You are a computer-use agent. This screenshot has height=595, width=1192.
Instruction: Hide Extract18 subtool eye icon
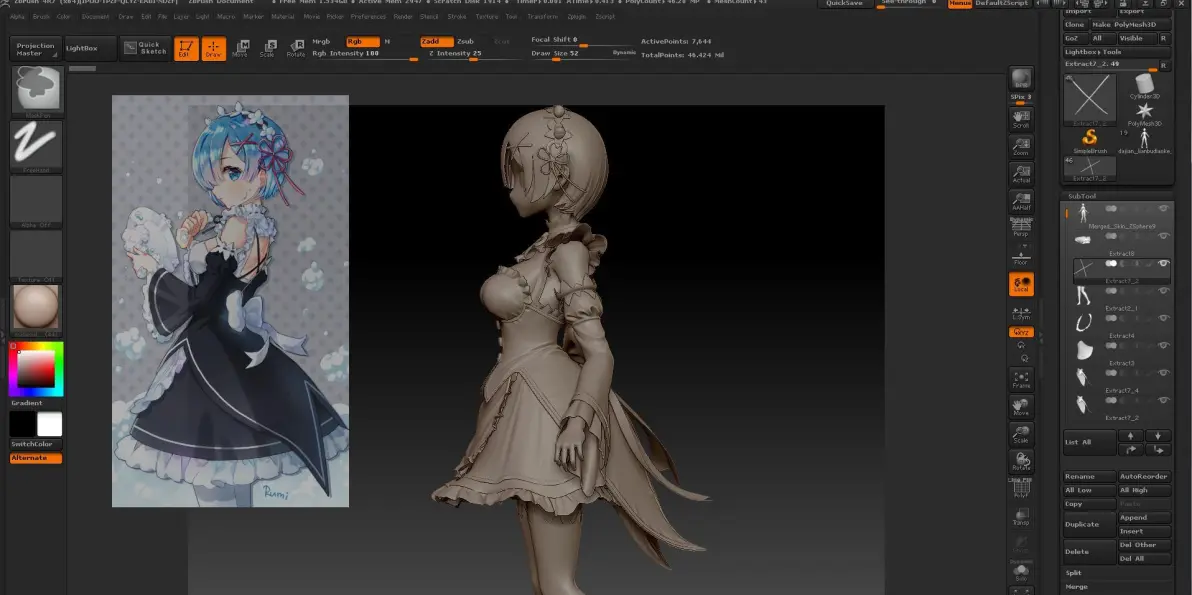(x=1162, y=236)
